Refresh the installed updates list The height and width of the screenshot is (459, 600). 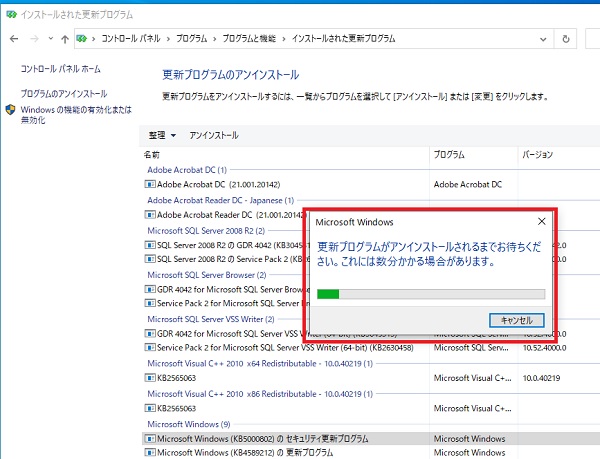tap(566, 39)
